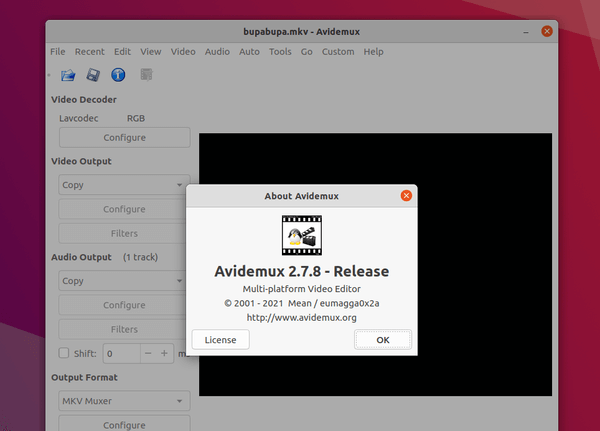Click the "Output Format" section heading
The image size is (600, 431).
click(85, 377)
